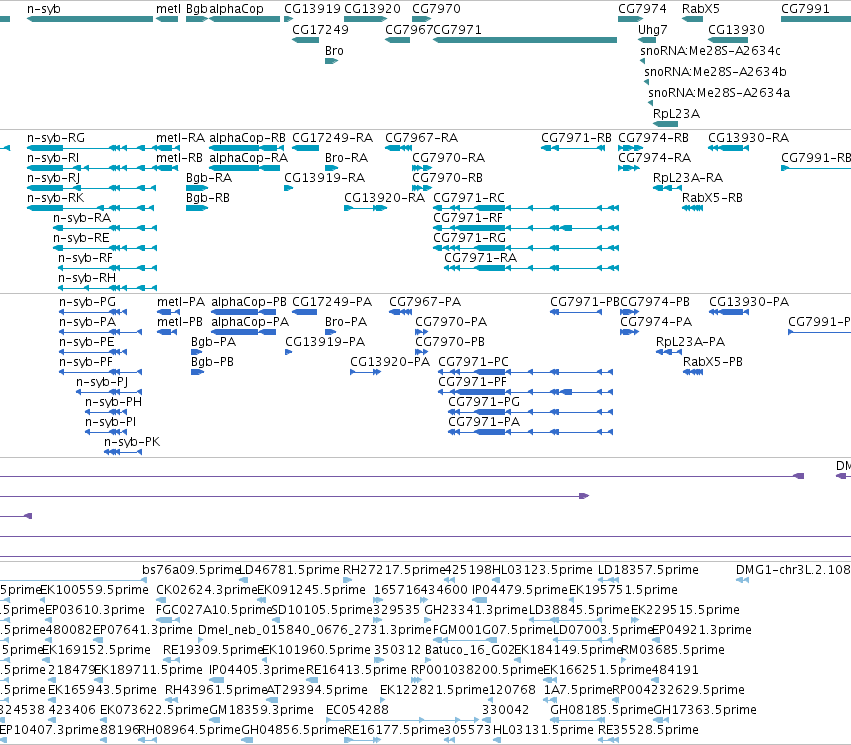Click EST label bs76a09.5prime
851x745 pixels.
click(x=191, y=570)
